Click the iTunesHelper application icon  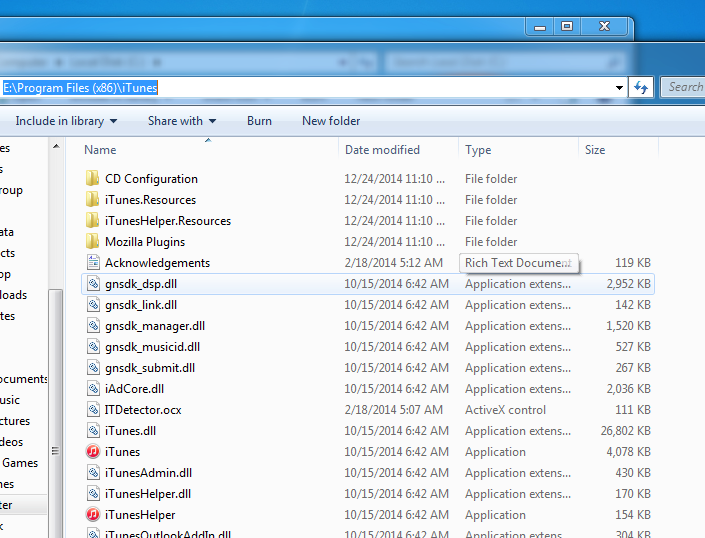click(x=93, y=514)
